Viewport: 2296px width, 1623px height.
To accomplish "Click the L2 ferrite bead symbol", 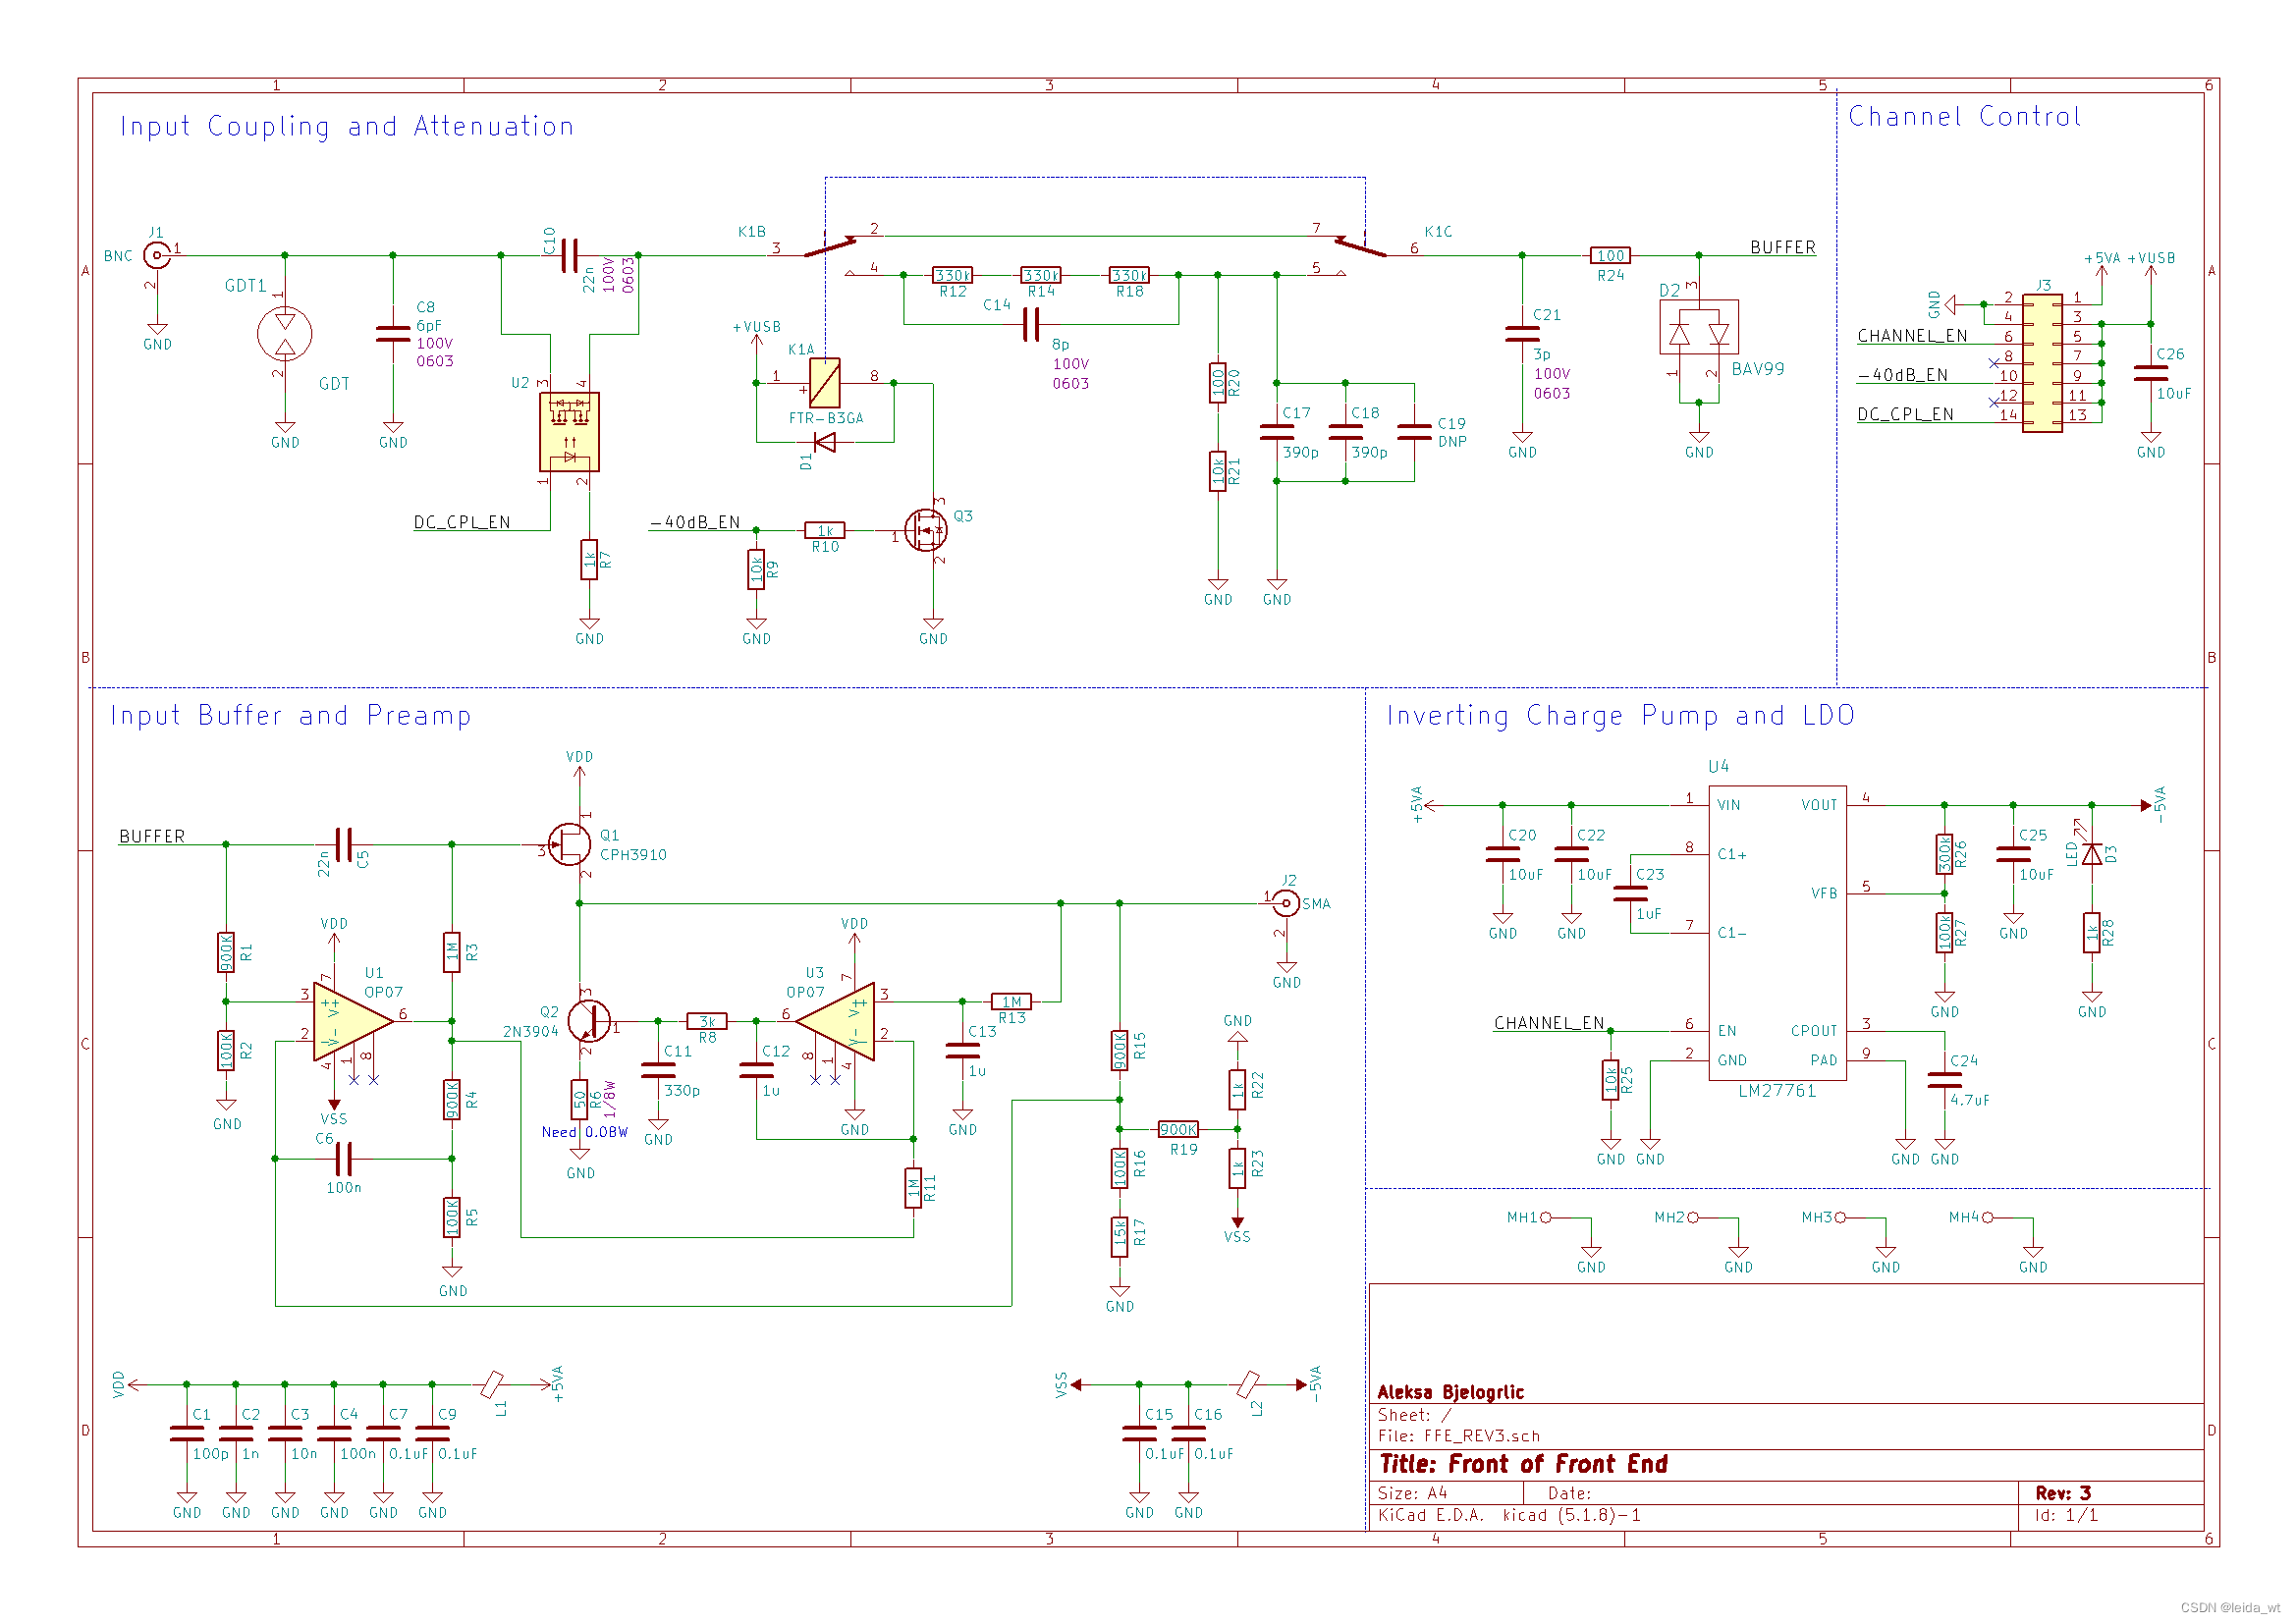I will (1247, 1385).
